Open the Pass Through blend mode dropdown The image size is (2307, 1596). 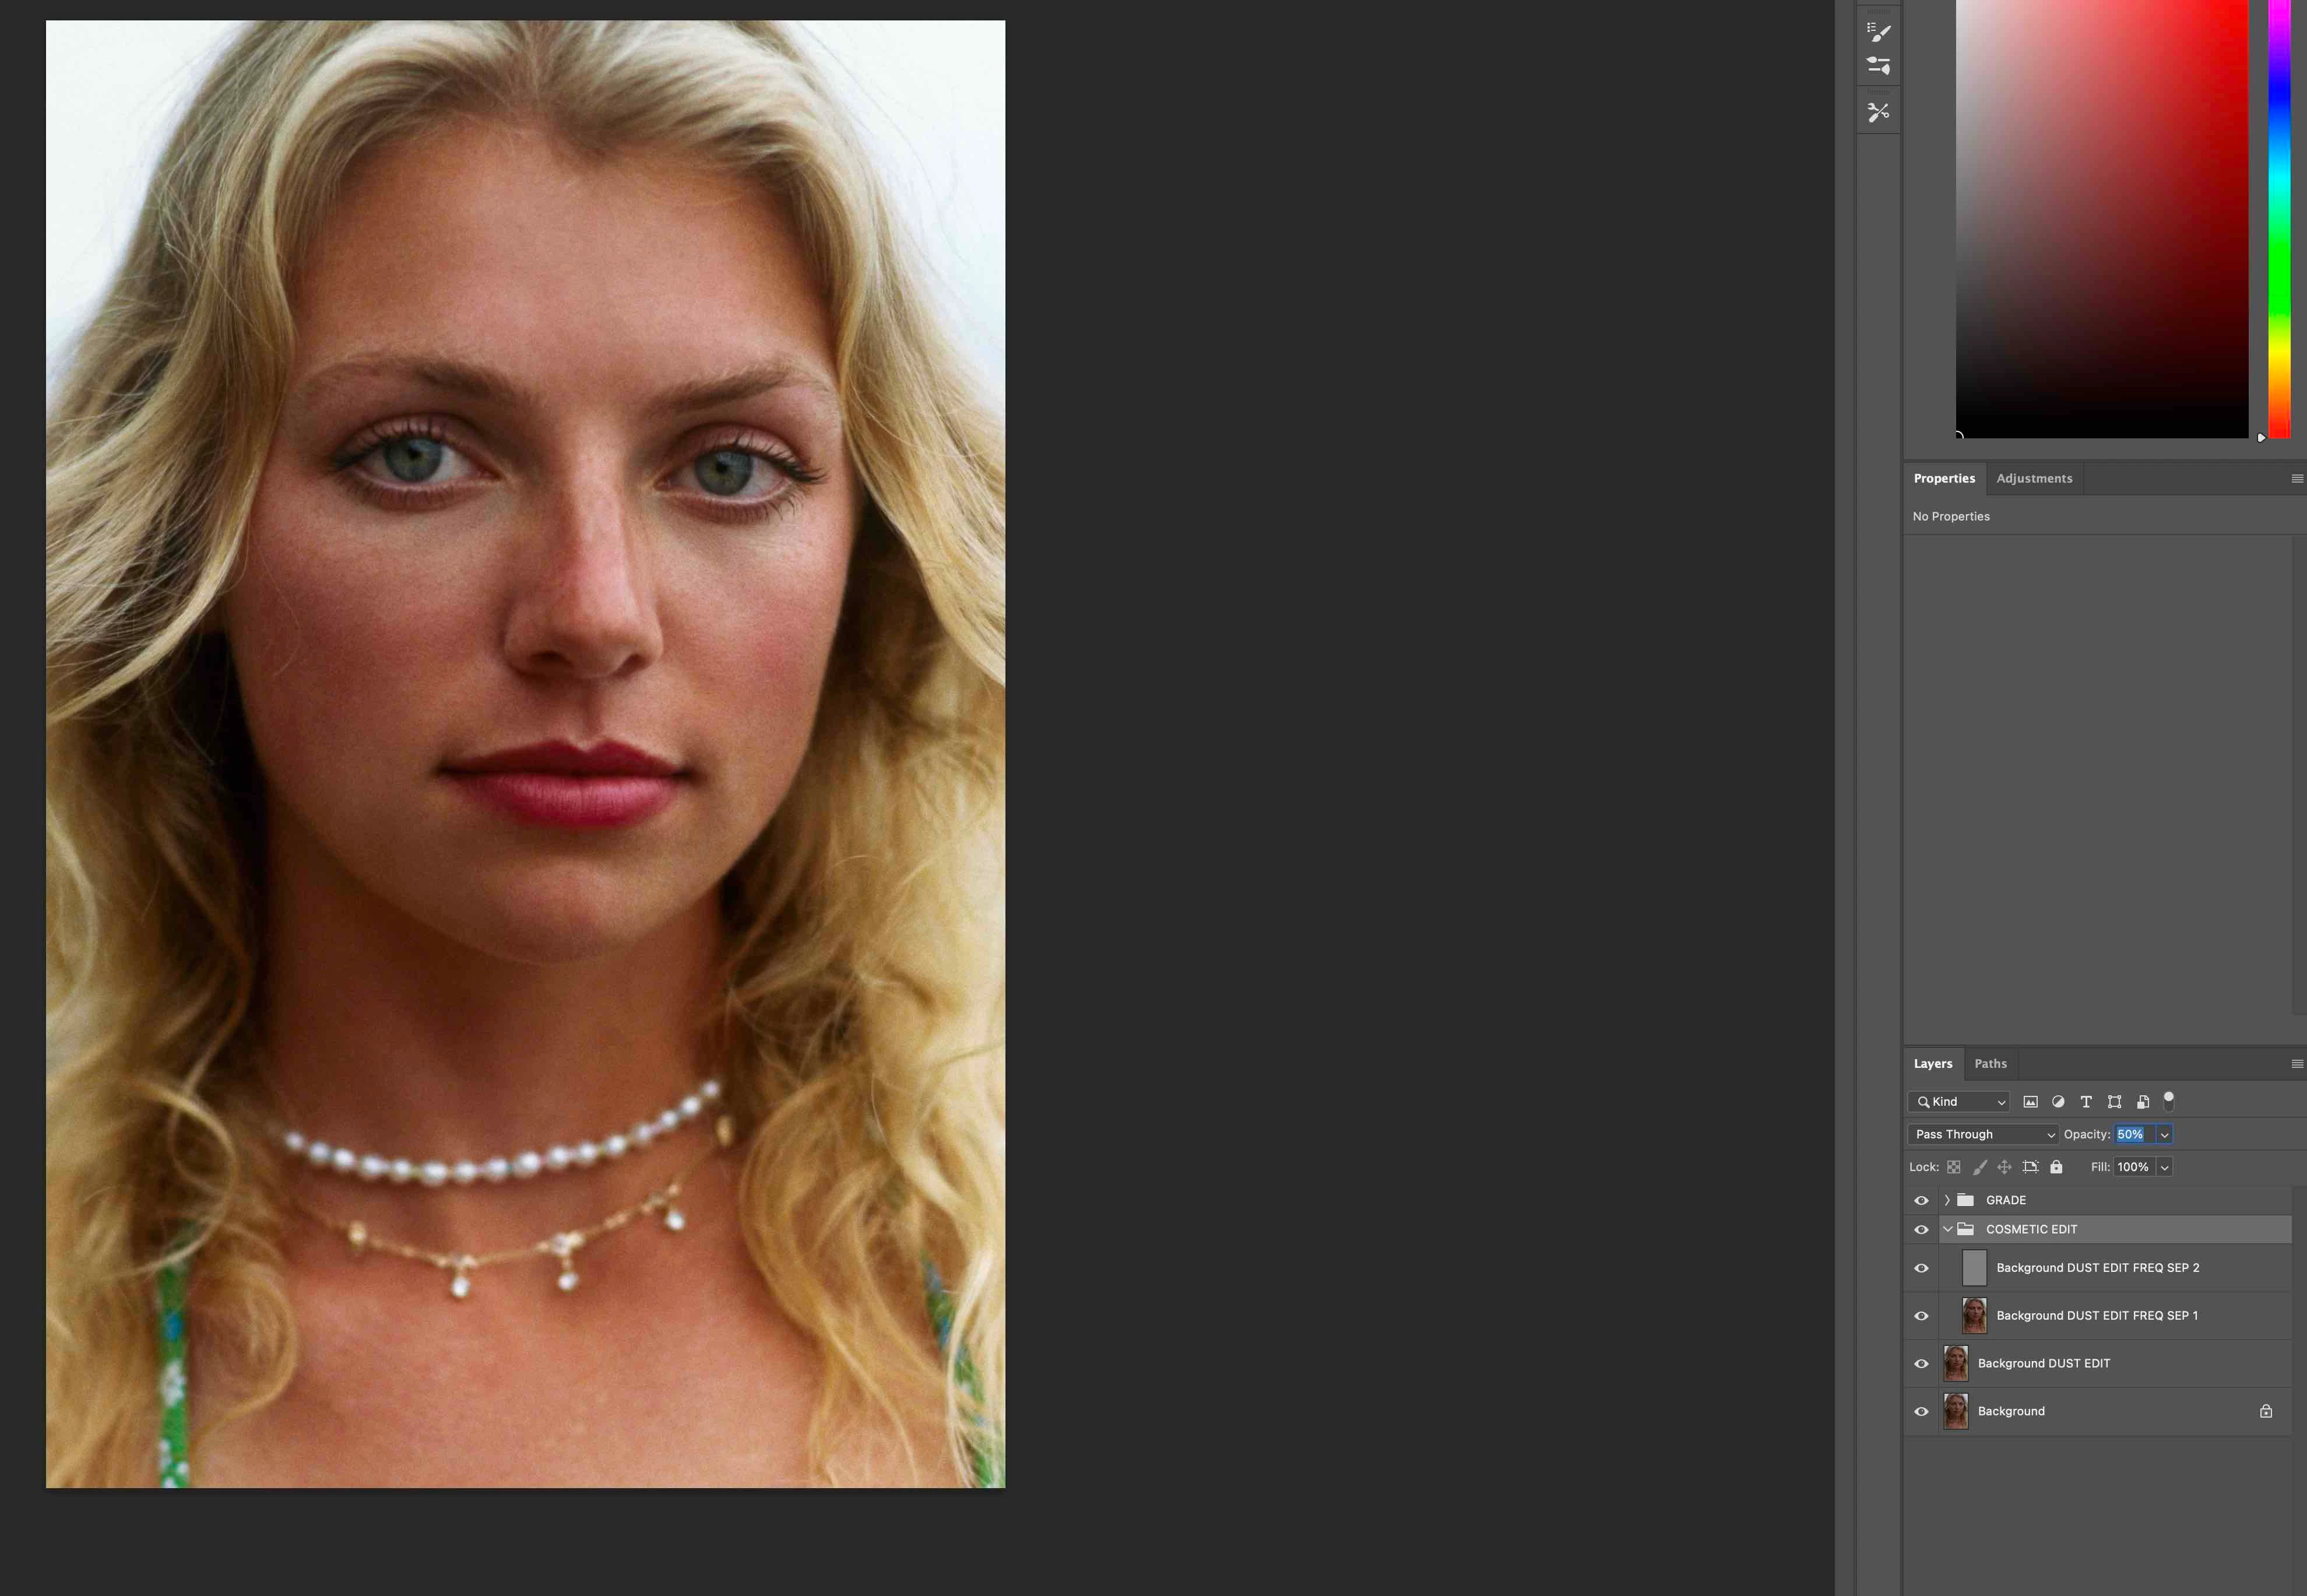(x=1984, y=1134)
